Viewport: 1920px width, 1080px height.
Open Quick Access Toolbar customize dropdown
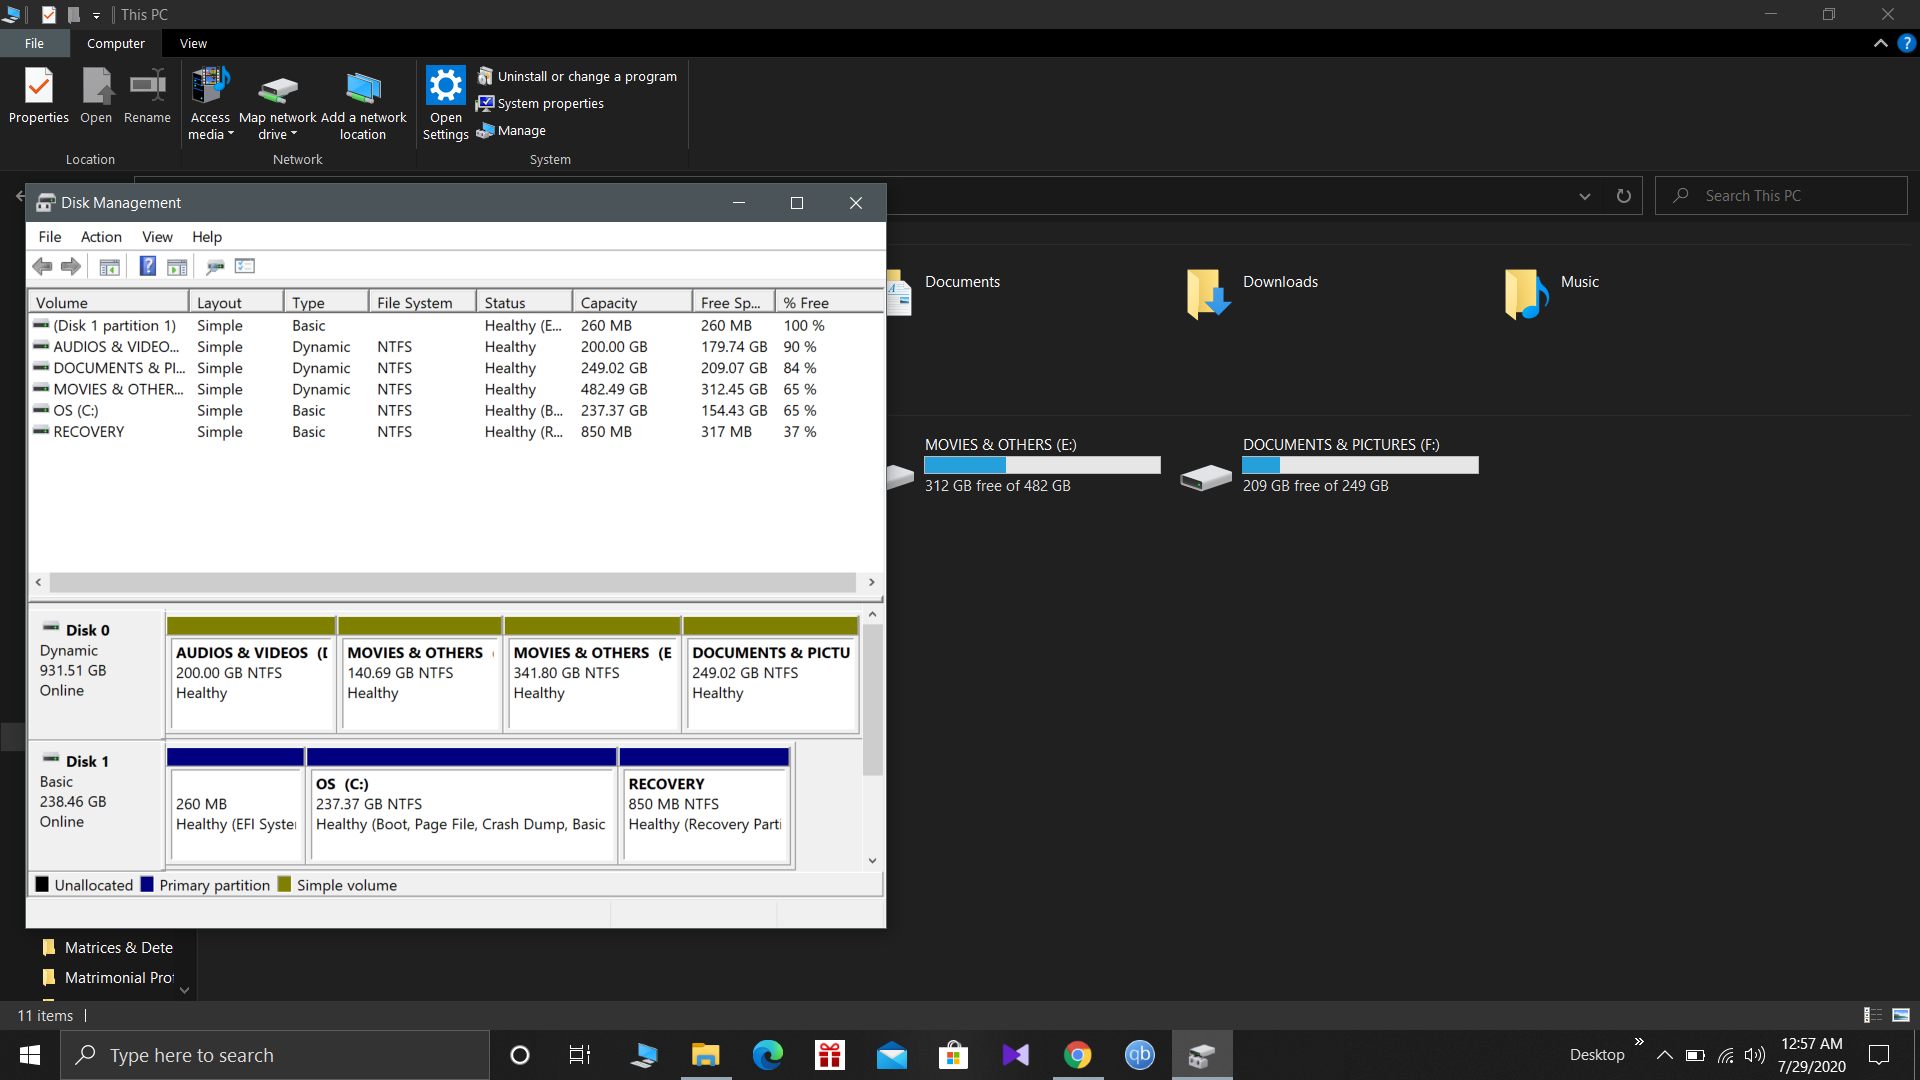coord(96,15)
